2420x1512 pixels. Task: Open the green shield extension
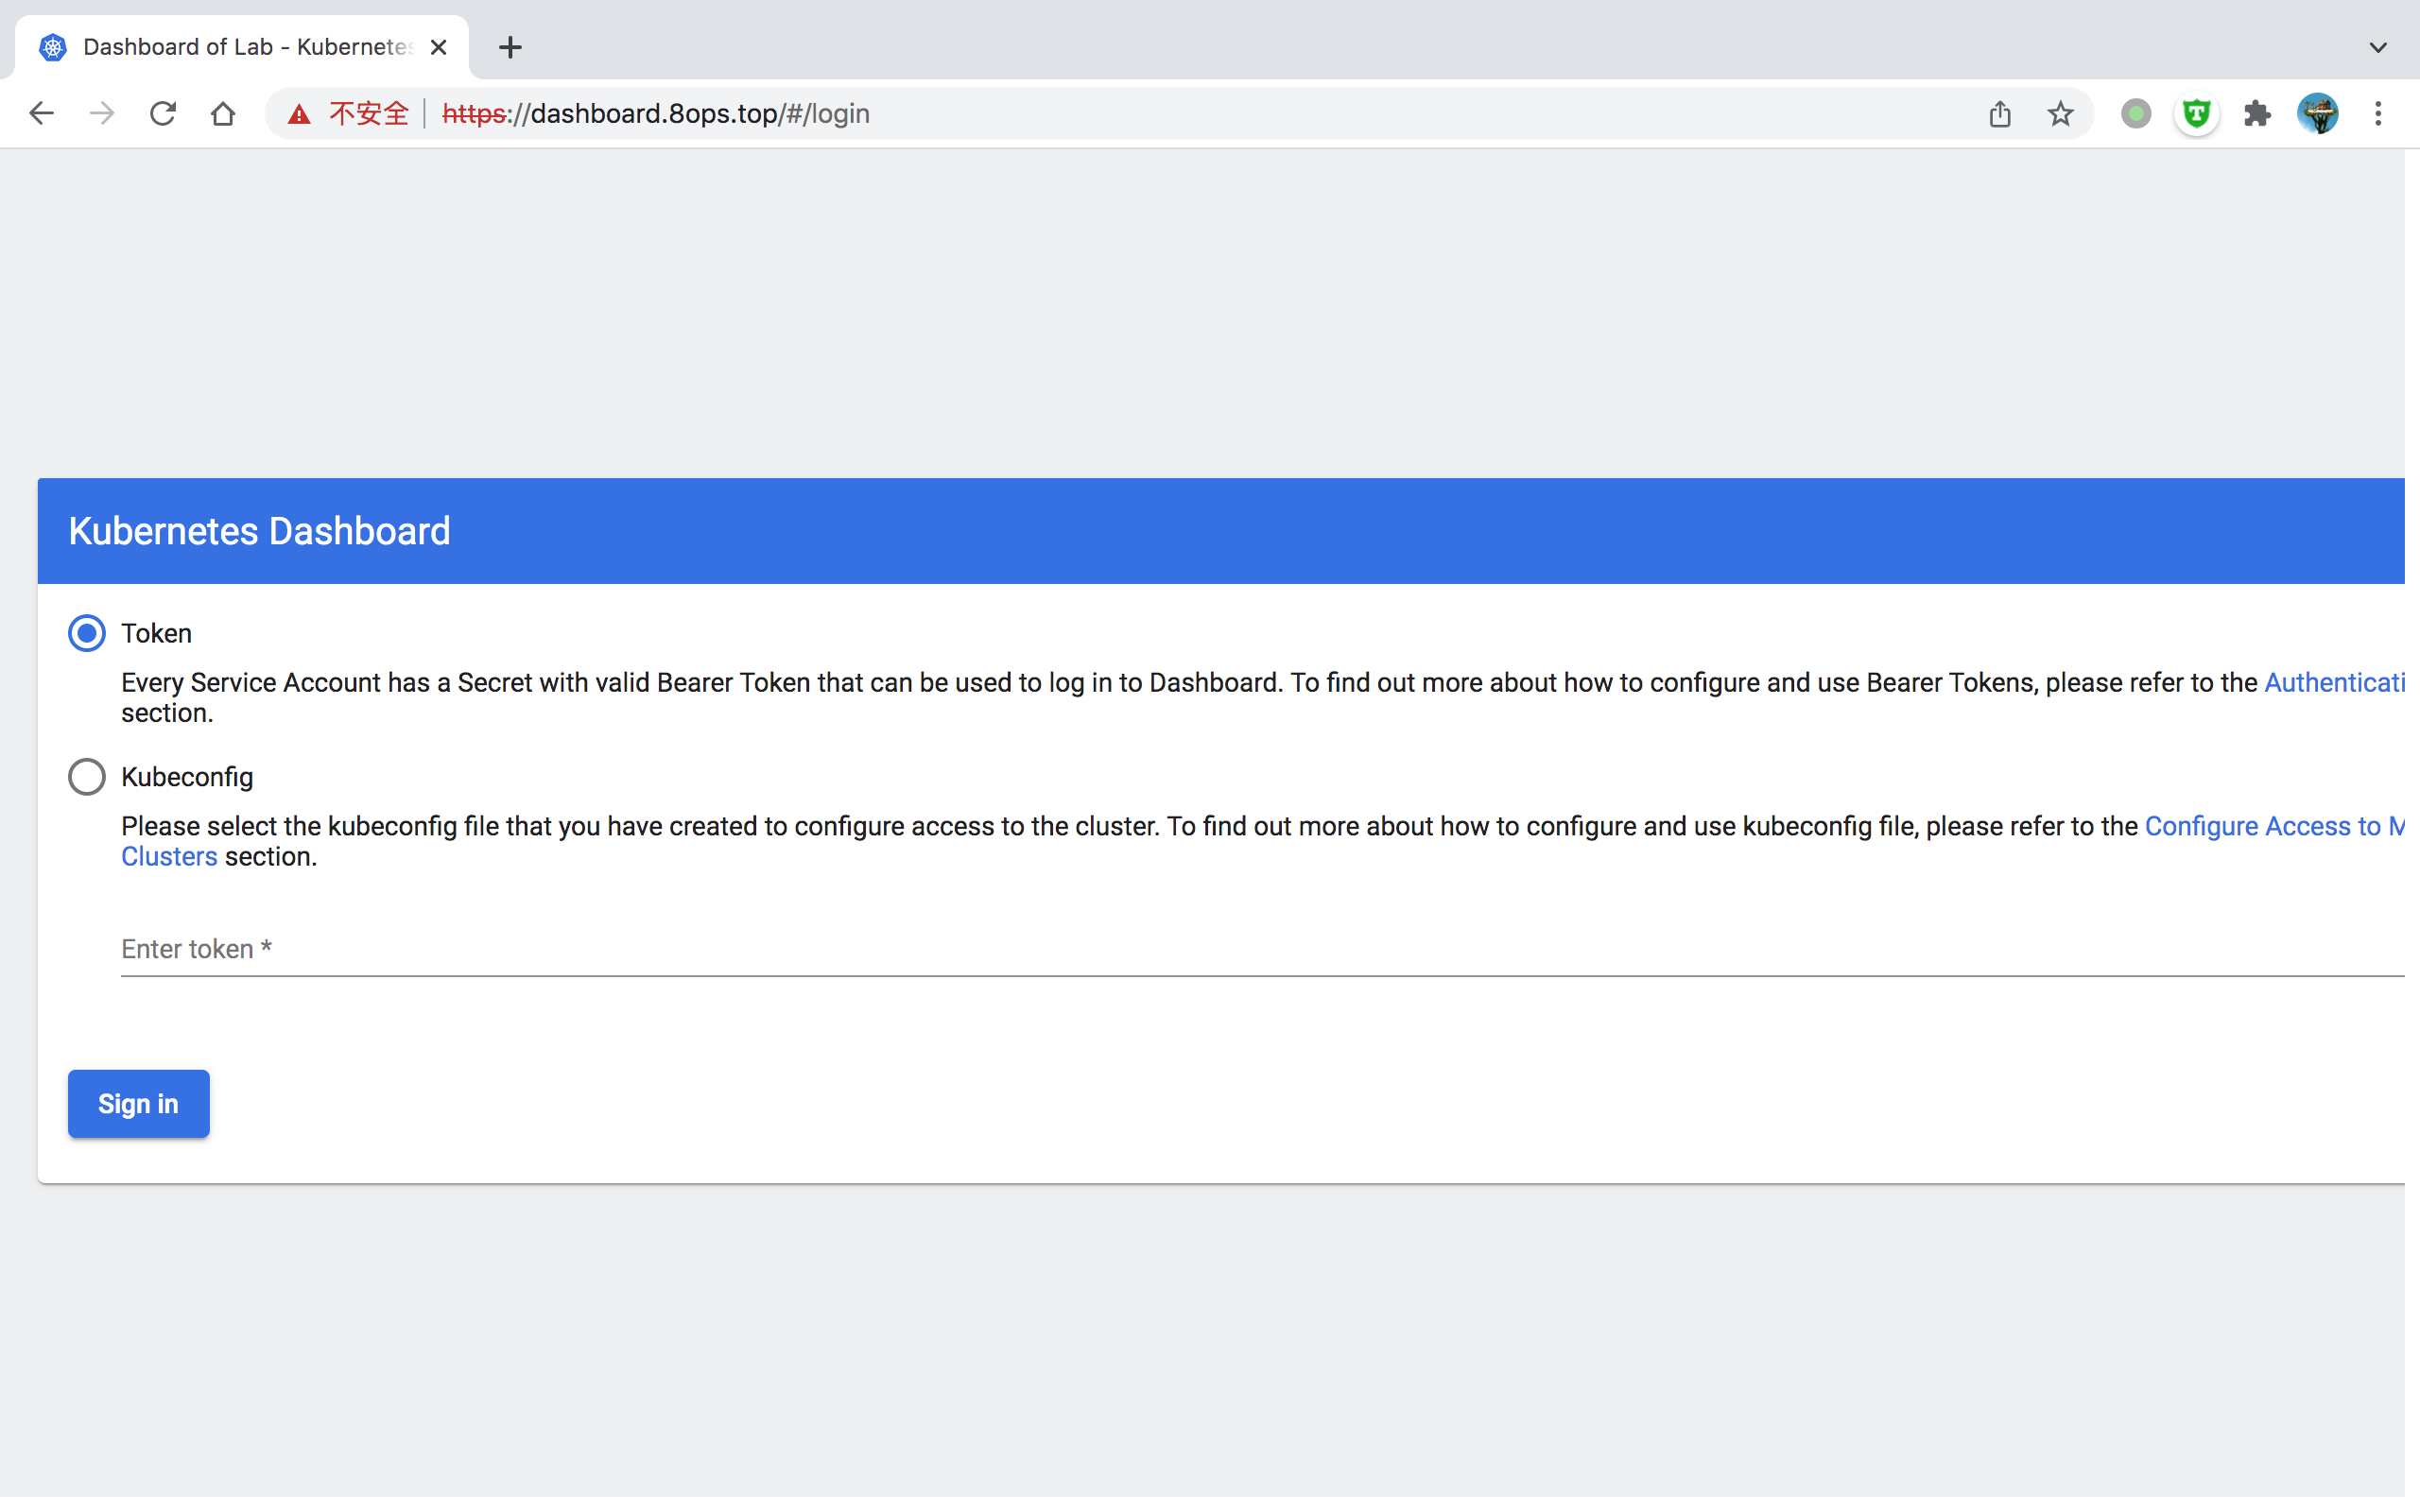(2196, 114)
